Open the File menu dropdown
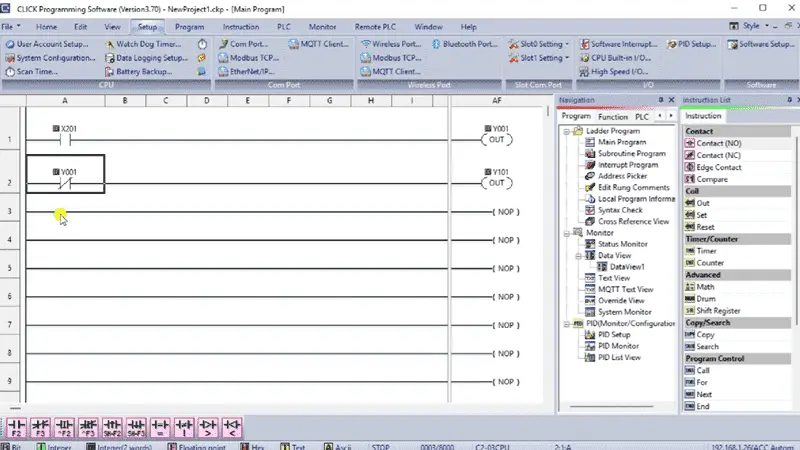 point(11,27)
